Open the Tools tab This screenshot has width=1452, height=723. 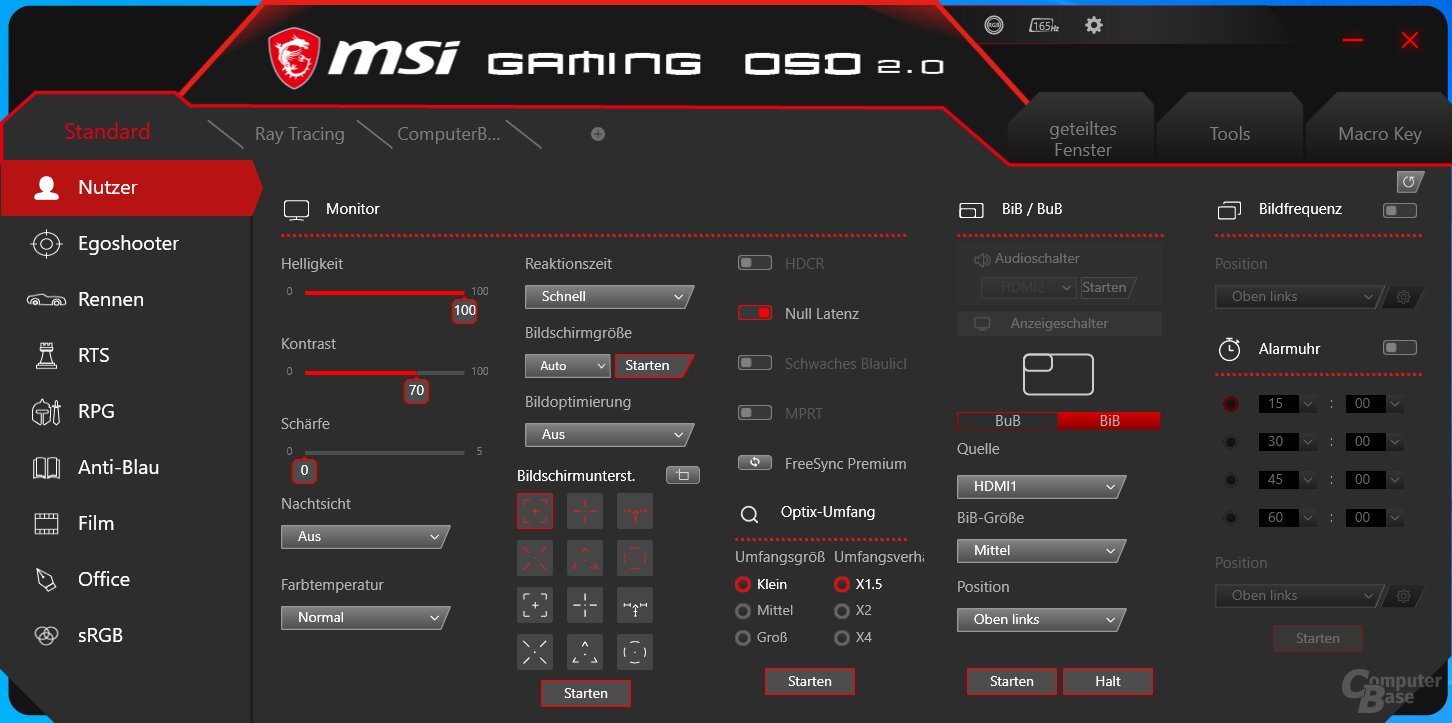[1230, 134]
